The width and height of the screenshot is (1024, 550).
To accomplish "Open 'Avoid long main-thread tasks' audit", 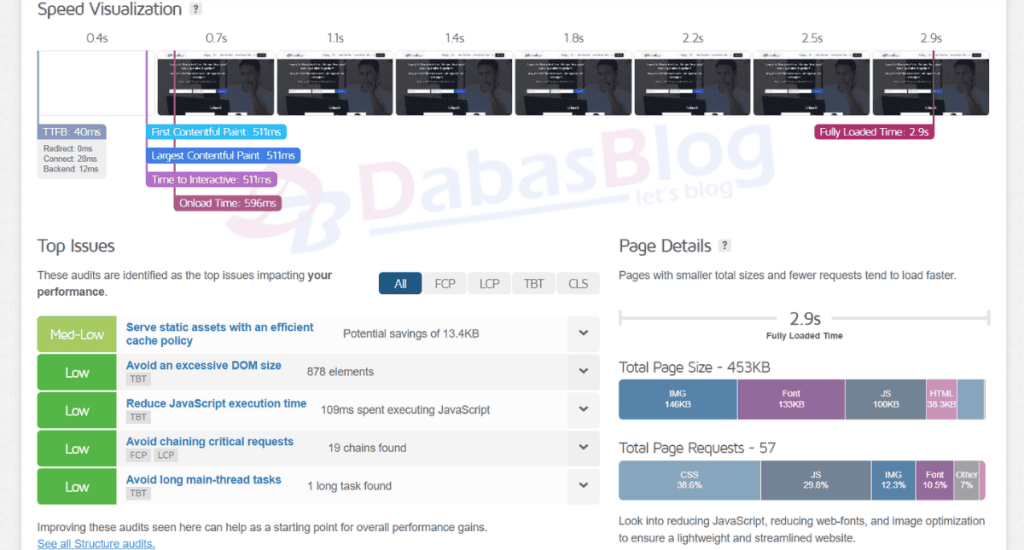I will point(204,479).
